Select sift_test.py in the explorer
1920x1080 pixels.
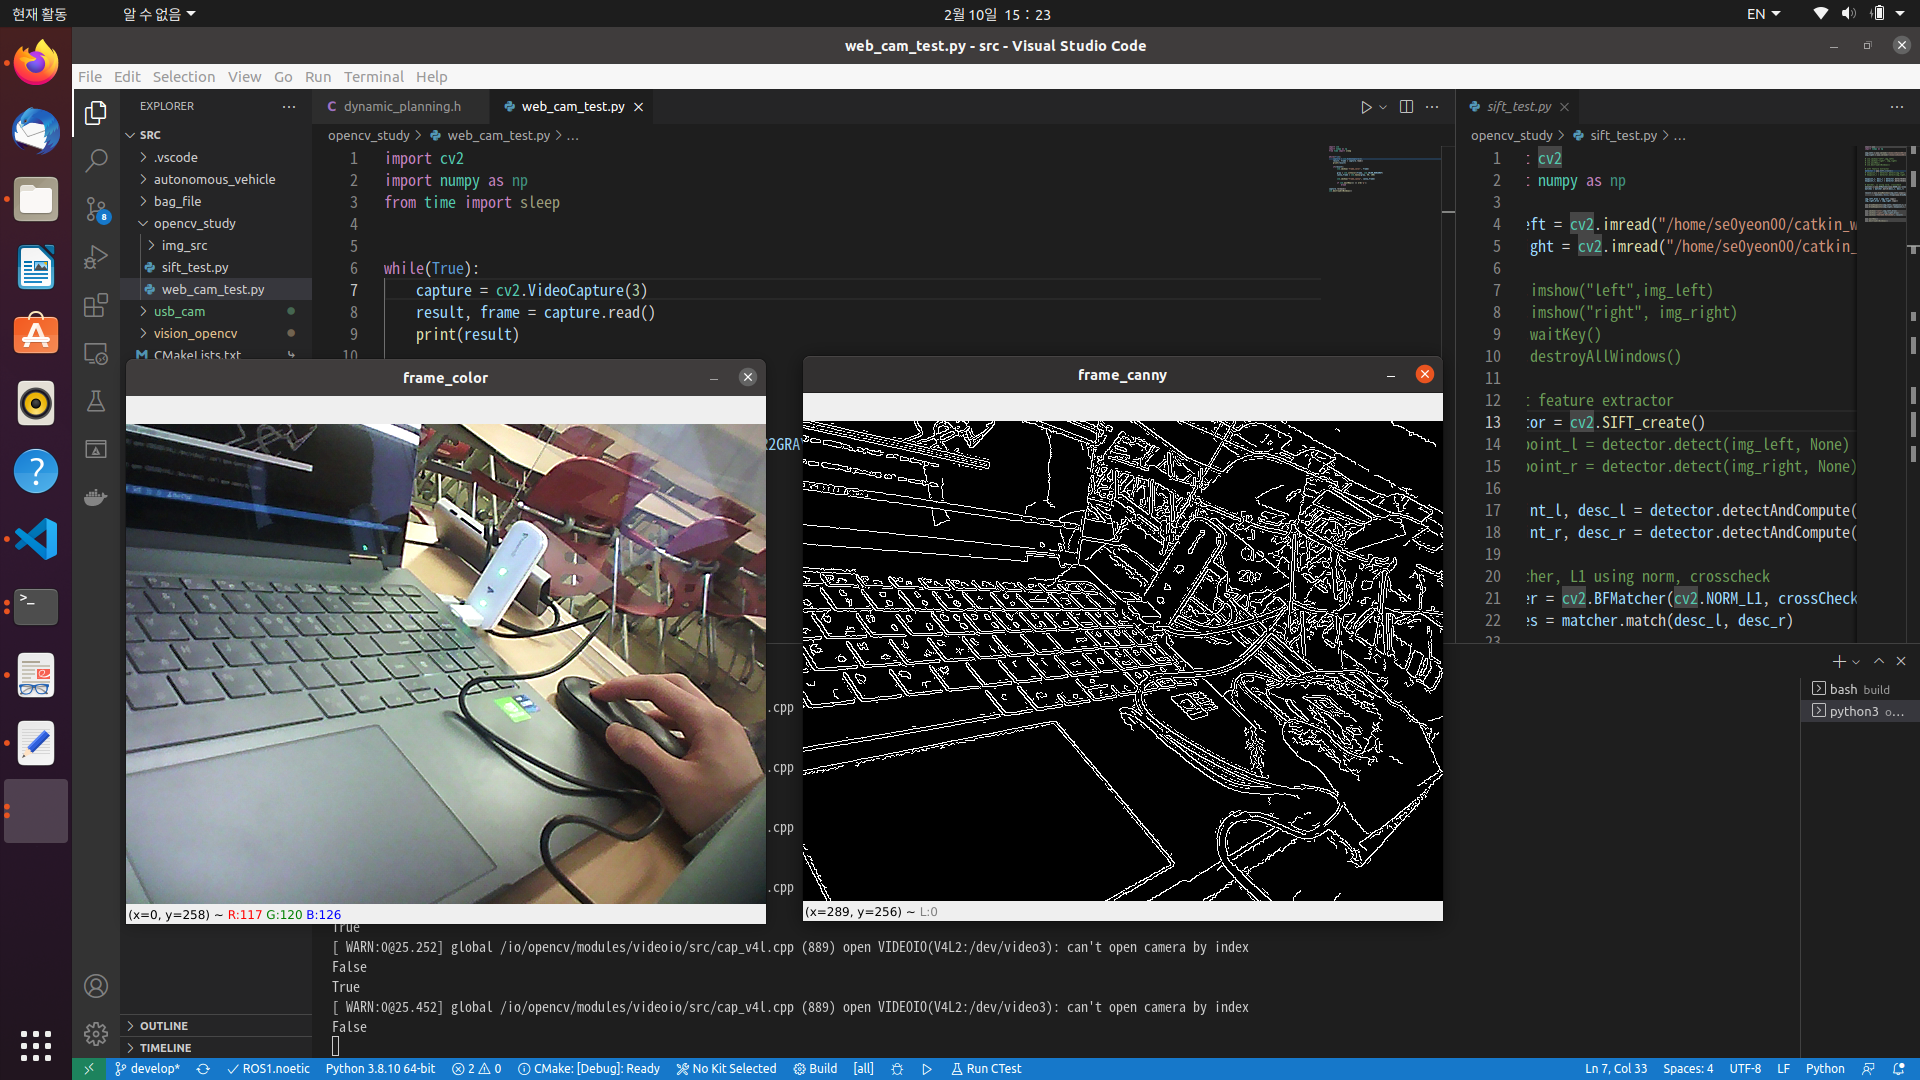tap(195, 267)
